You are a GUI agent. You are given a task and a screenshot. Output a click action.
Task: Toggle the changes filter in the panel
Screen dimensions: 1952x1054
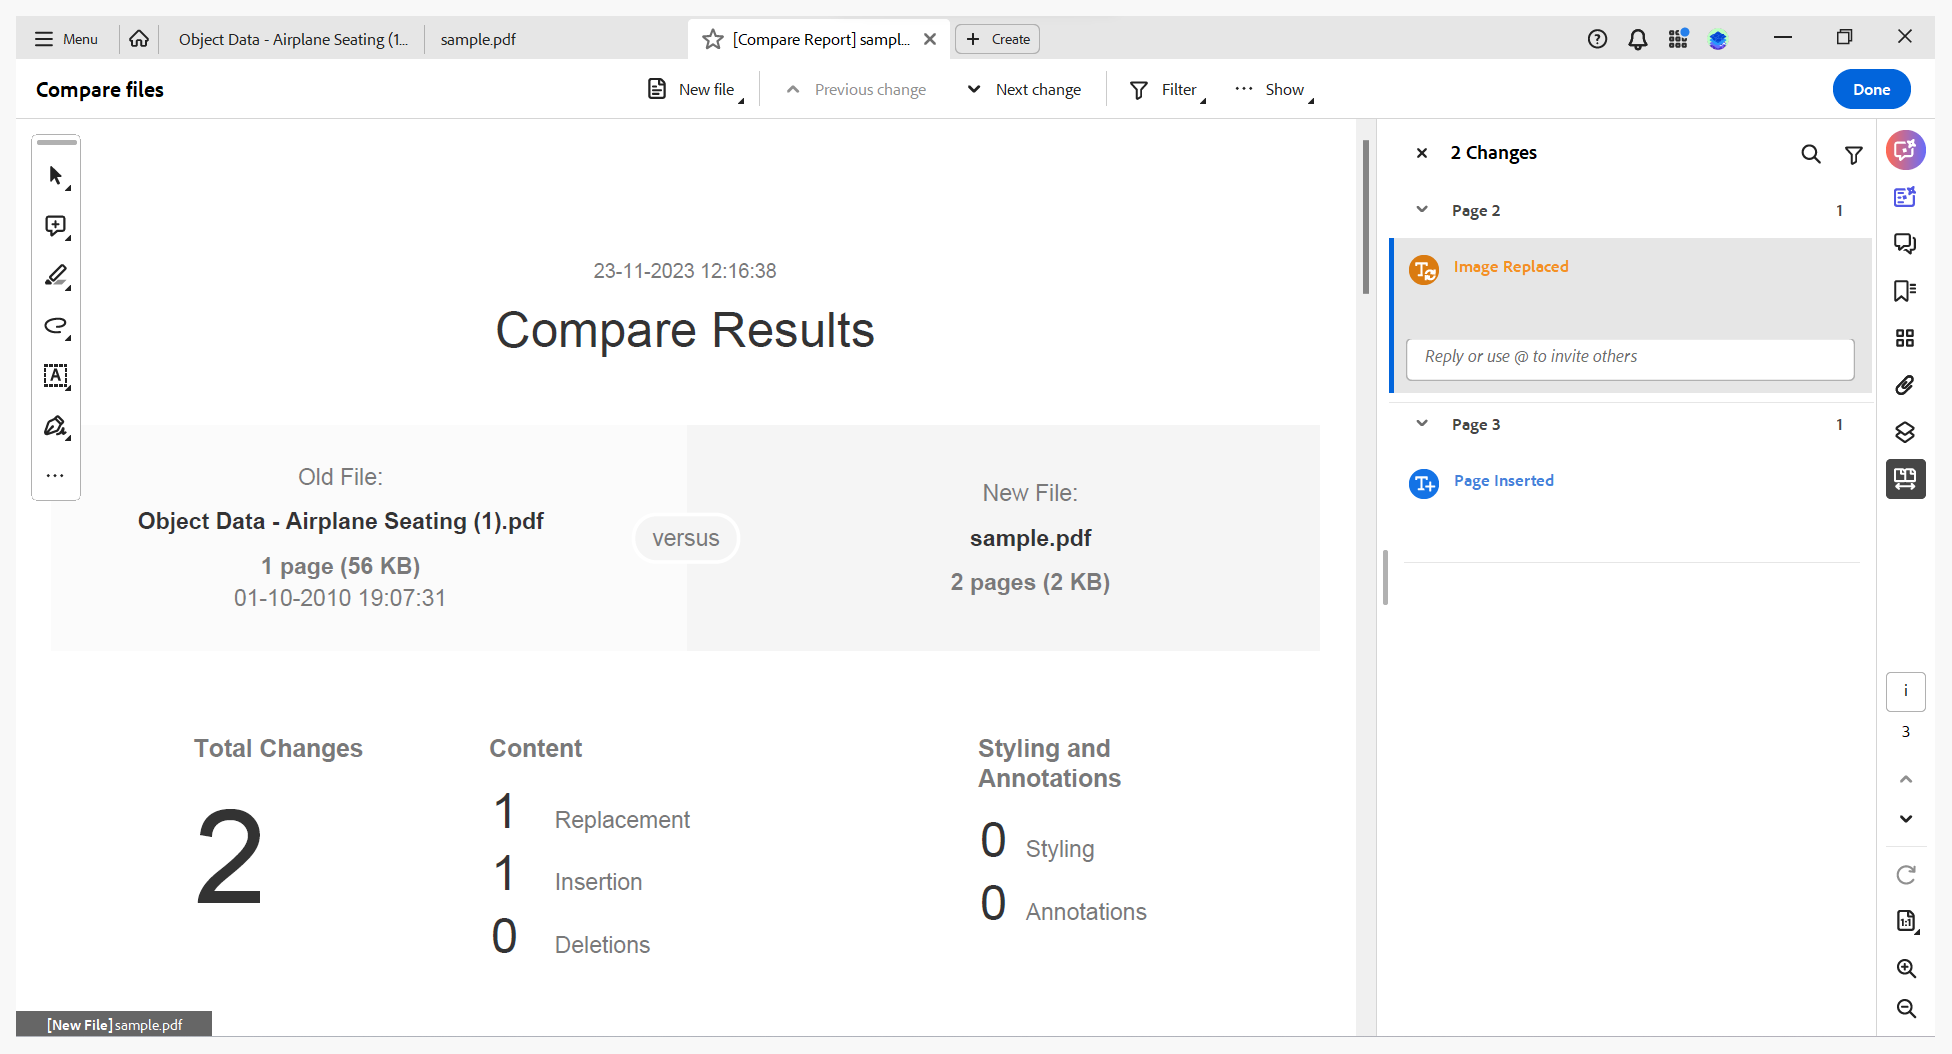(x=1855, y=154)
